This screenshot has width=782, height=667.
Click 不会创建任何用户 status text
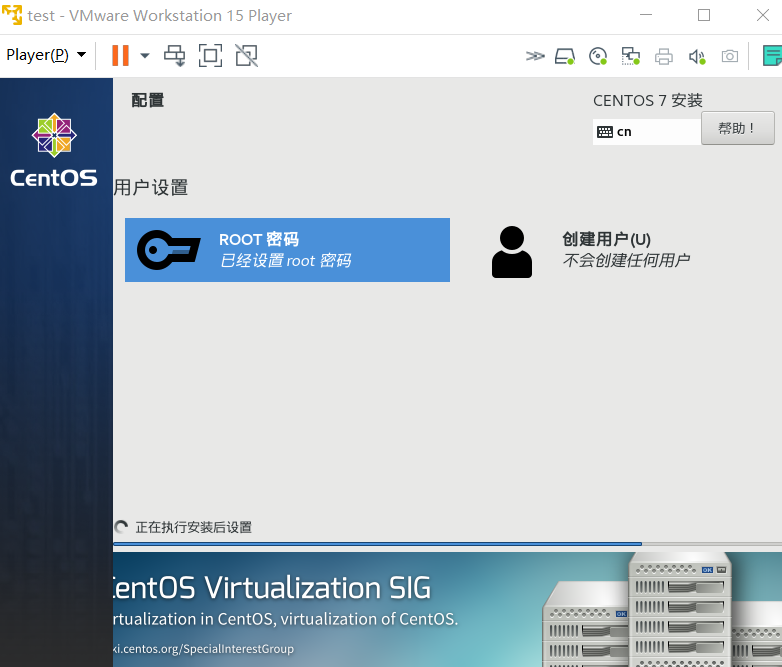tap(626, 260)
